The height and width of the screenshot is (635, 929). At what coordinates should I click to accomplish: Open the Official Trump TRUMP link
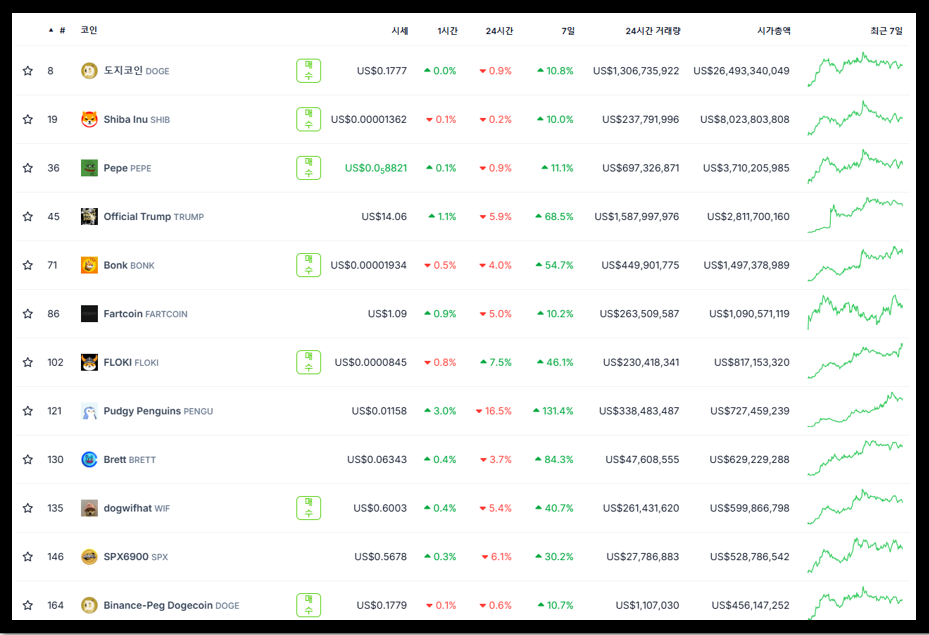[153, 217]
